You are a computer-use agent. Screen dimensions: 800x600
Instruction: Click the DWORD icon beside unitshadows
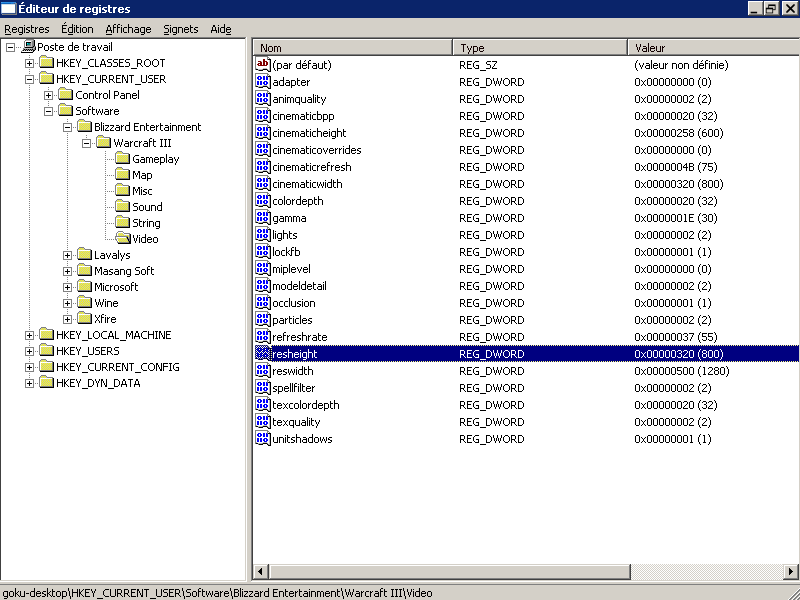pos(263,439)
